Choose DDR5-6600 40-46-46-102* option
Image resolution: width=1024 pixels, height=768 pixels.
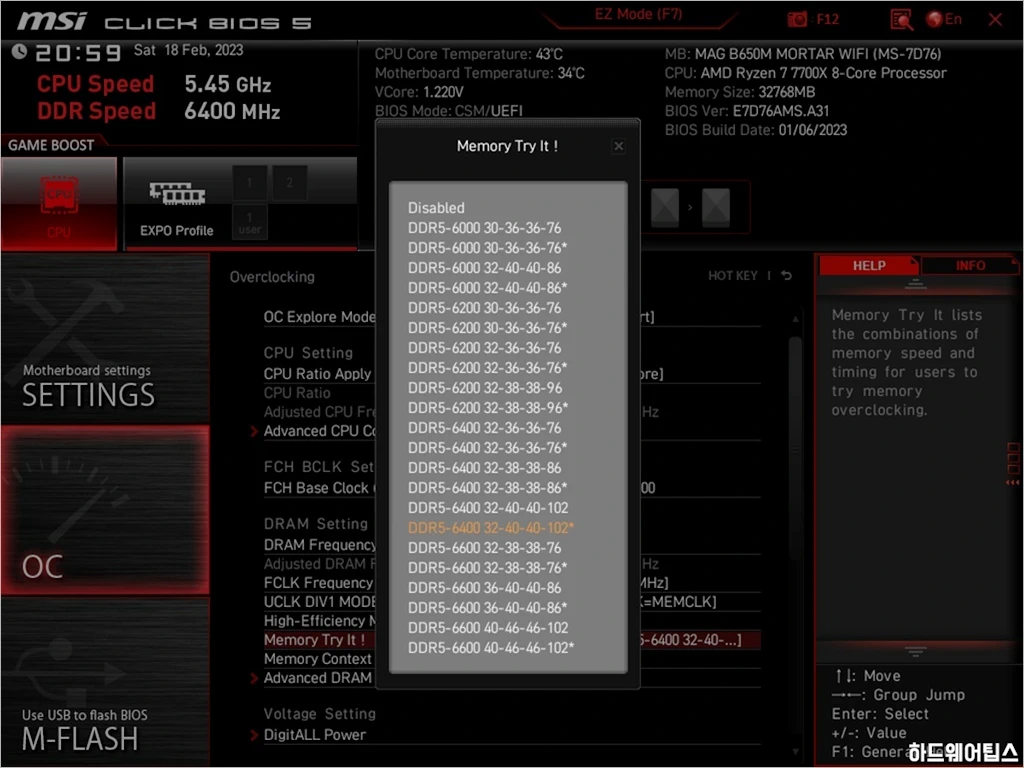point(491,648)
